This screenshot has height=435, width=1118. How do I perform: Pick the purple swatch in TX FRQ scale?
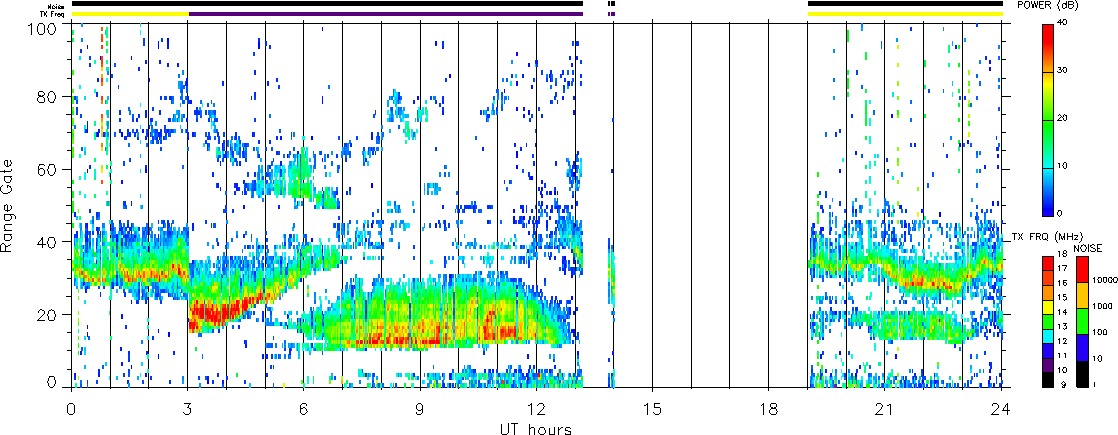click(x=1048, y=365)
